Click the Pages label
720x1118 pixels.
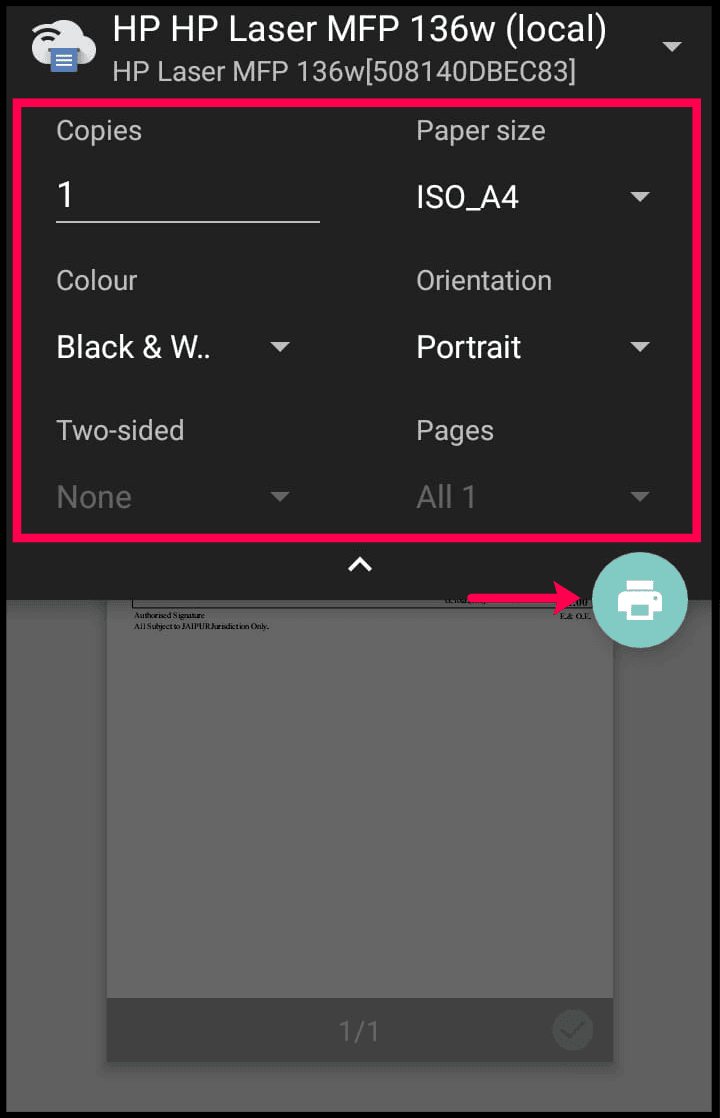tap(455, 431)
